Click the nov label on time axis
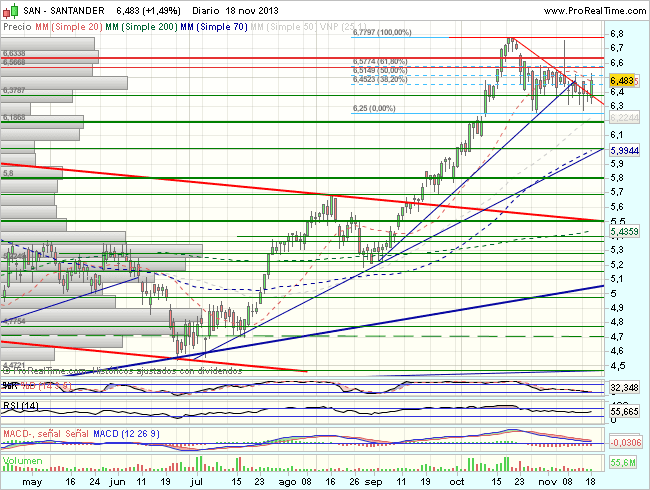The height and width of the screenshot is (490, 650). 547,482
